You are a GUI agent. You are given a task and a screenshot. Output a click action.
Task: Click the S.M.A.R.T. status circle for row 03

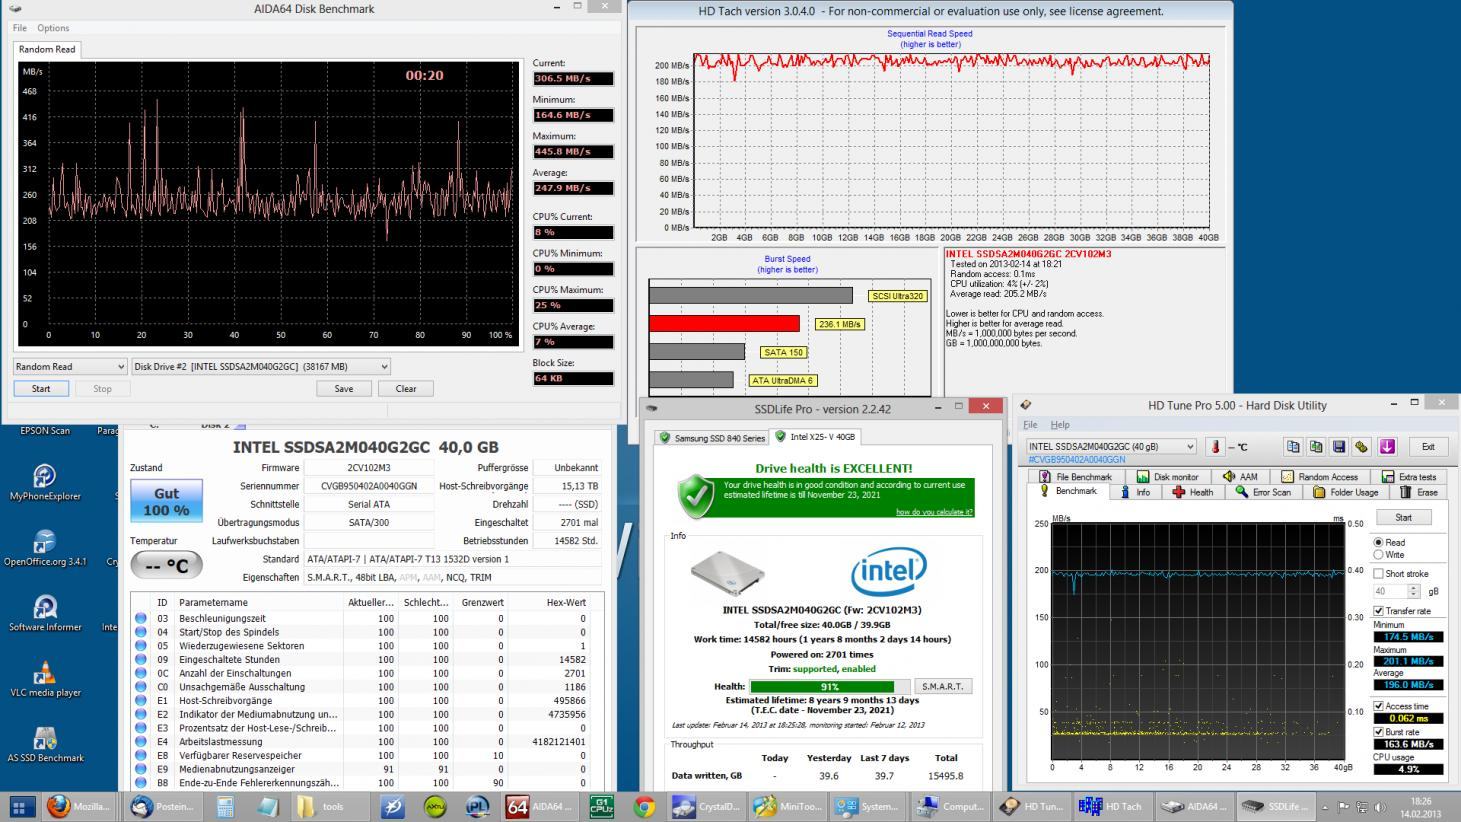pyautogui.click(x=141, y=619)
